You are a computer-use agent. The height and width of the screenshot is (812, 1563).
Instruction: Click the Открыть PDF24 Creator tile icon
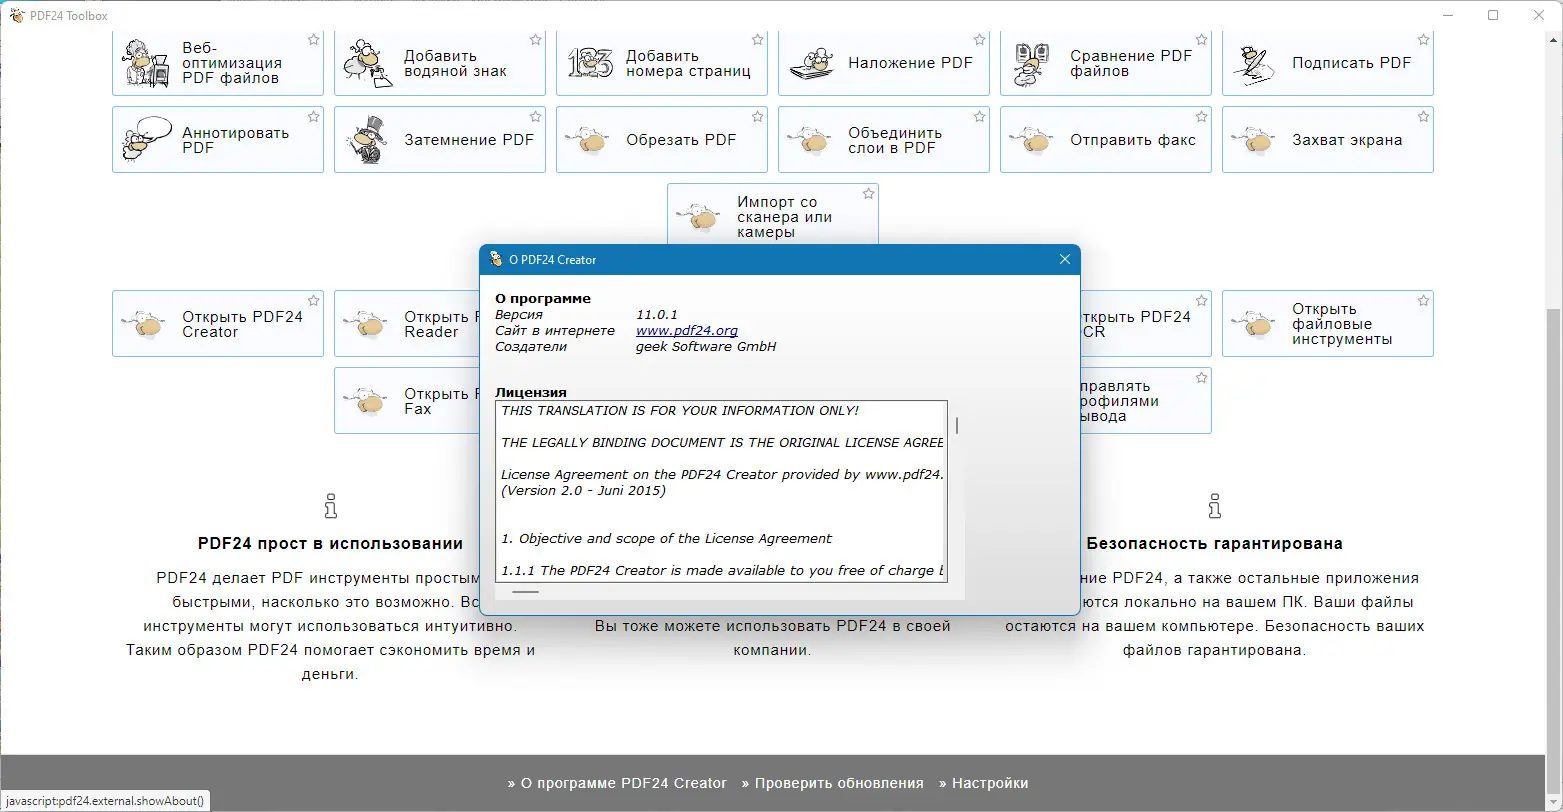coord(144,324)
